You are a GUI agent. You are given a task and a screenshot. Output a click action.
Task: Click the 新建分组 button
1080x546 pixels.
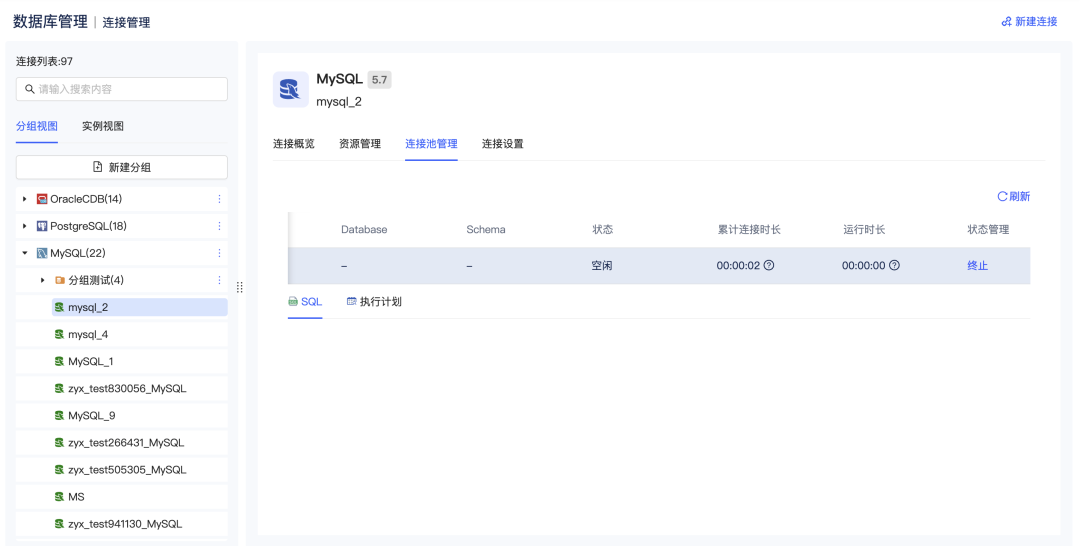(122, 167)
